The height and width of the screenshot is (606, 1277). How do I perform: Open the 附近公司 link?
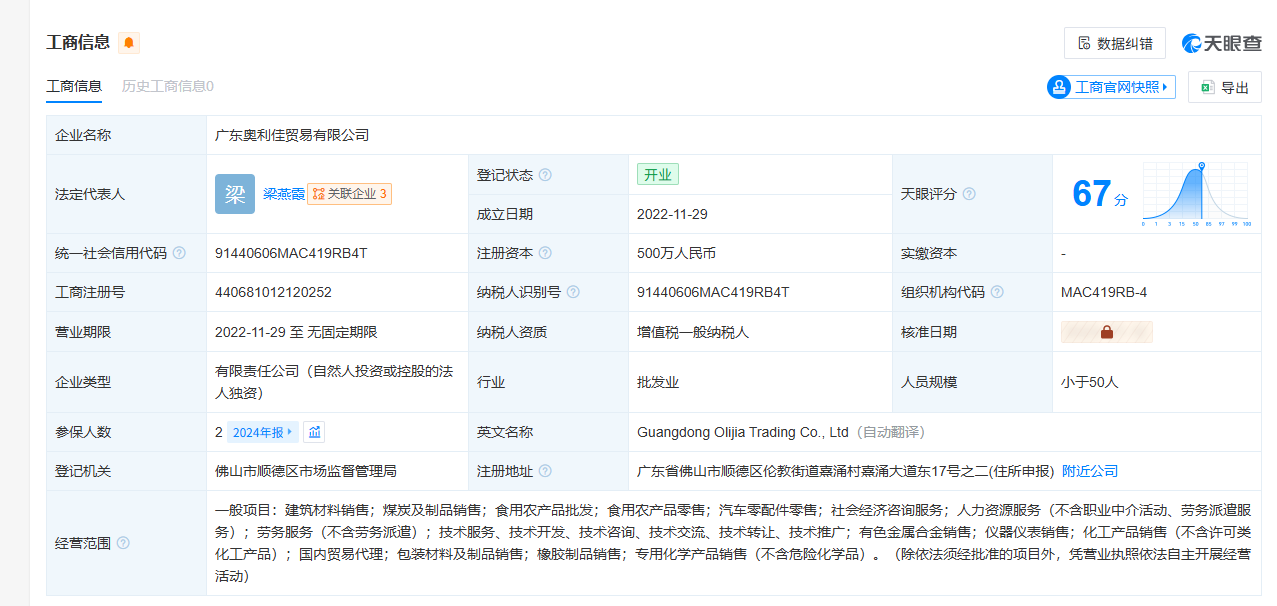1090,471
